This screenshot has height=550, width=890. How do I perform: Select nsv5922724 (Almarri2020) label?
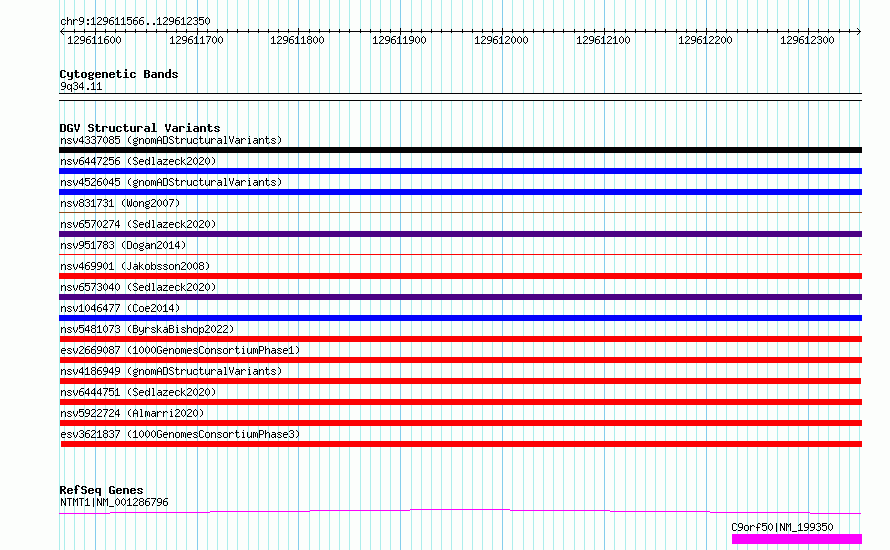tap(132, 413)
